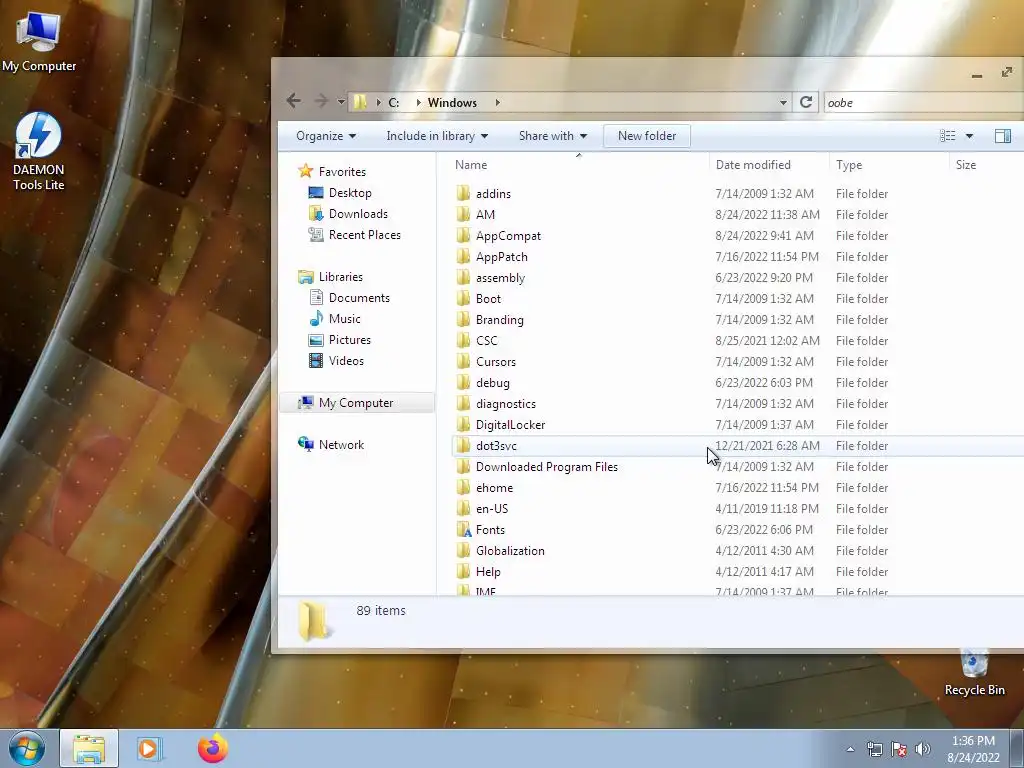Screen dimensions: 1024x768
Task: Select the AM folder icon
Action: 463,214
